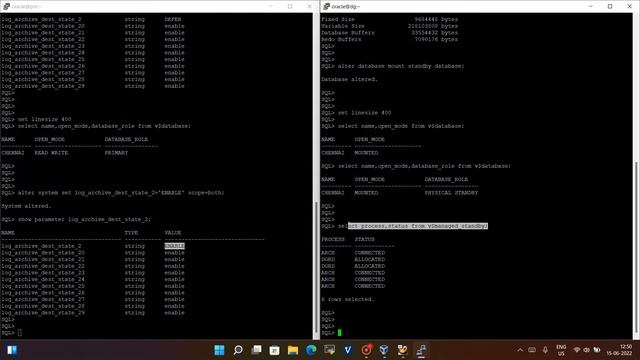Open the brush app beside VirtualBox
The height and width of the screenshot is (360, 640).
pos(402,350)
